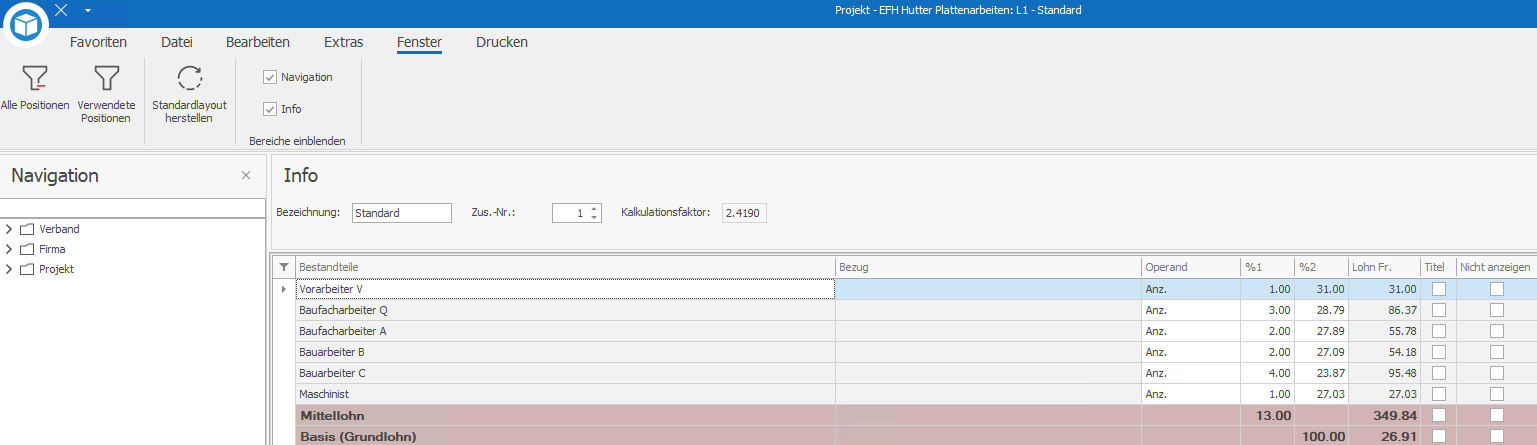1537x445 pixels.
Task: Increase Zus.-Nr. with the up arrow
Action: pyautogui.click(x=594, y=208)
